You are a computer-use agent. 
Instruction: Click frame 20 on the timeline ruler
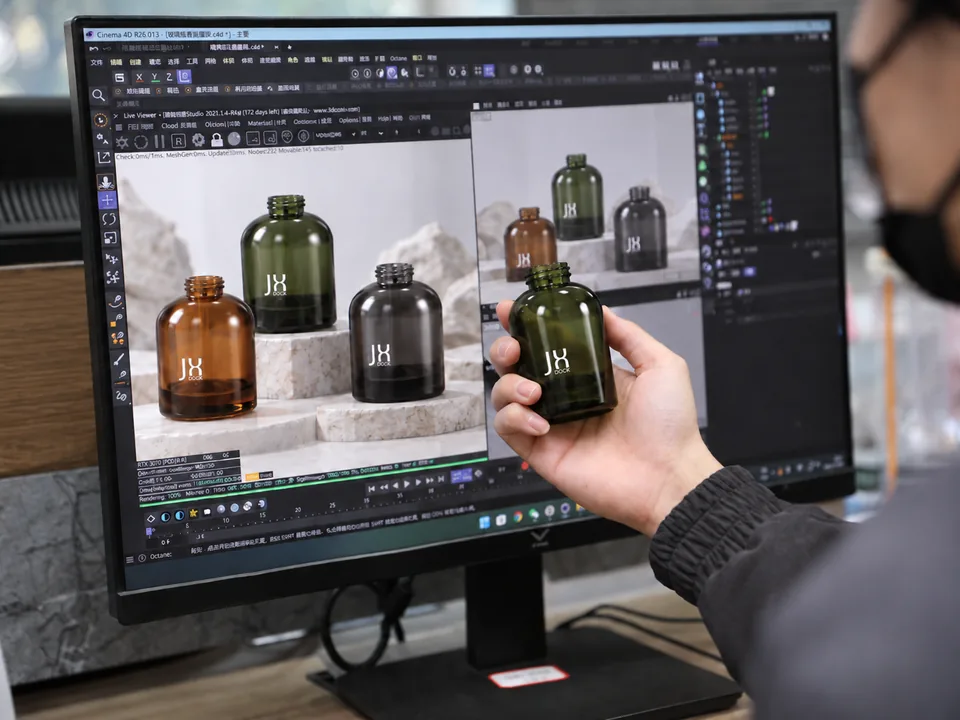298,509
